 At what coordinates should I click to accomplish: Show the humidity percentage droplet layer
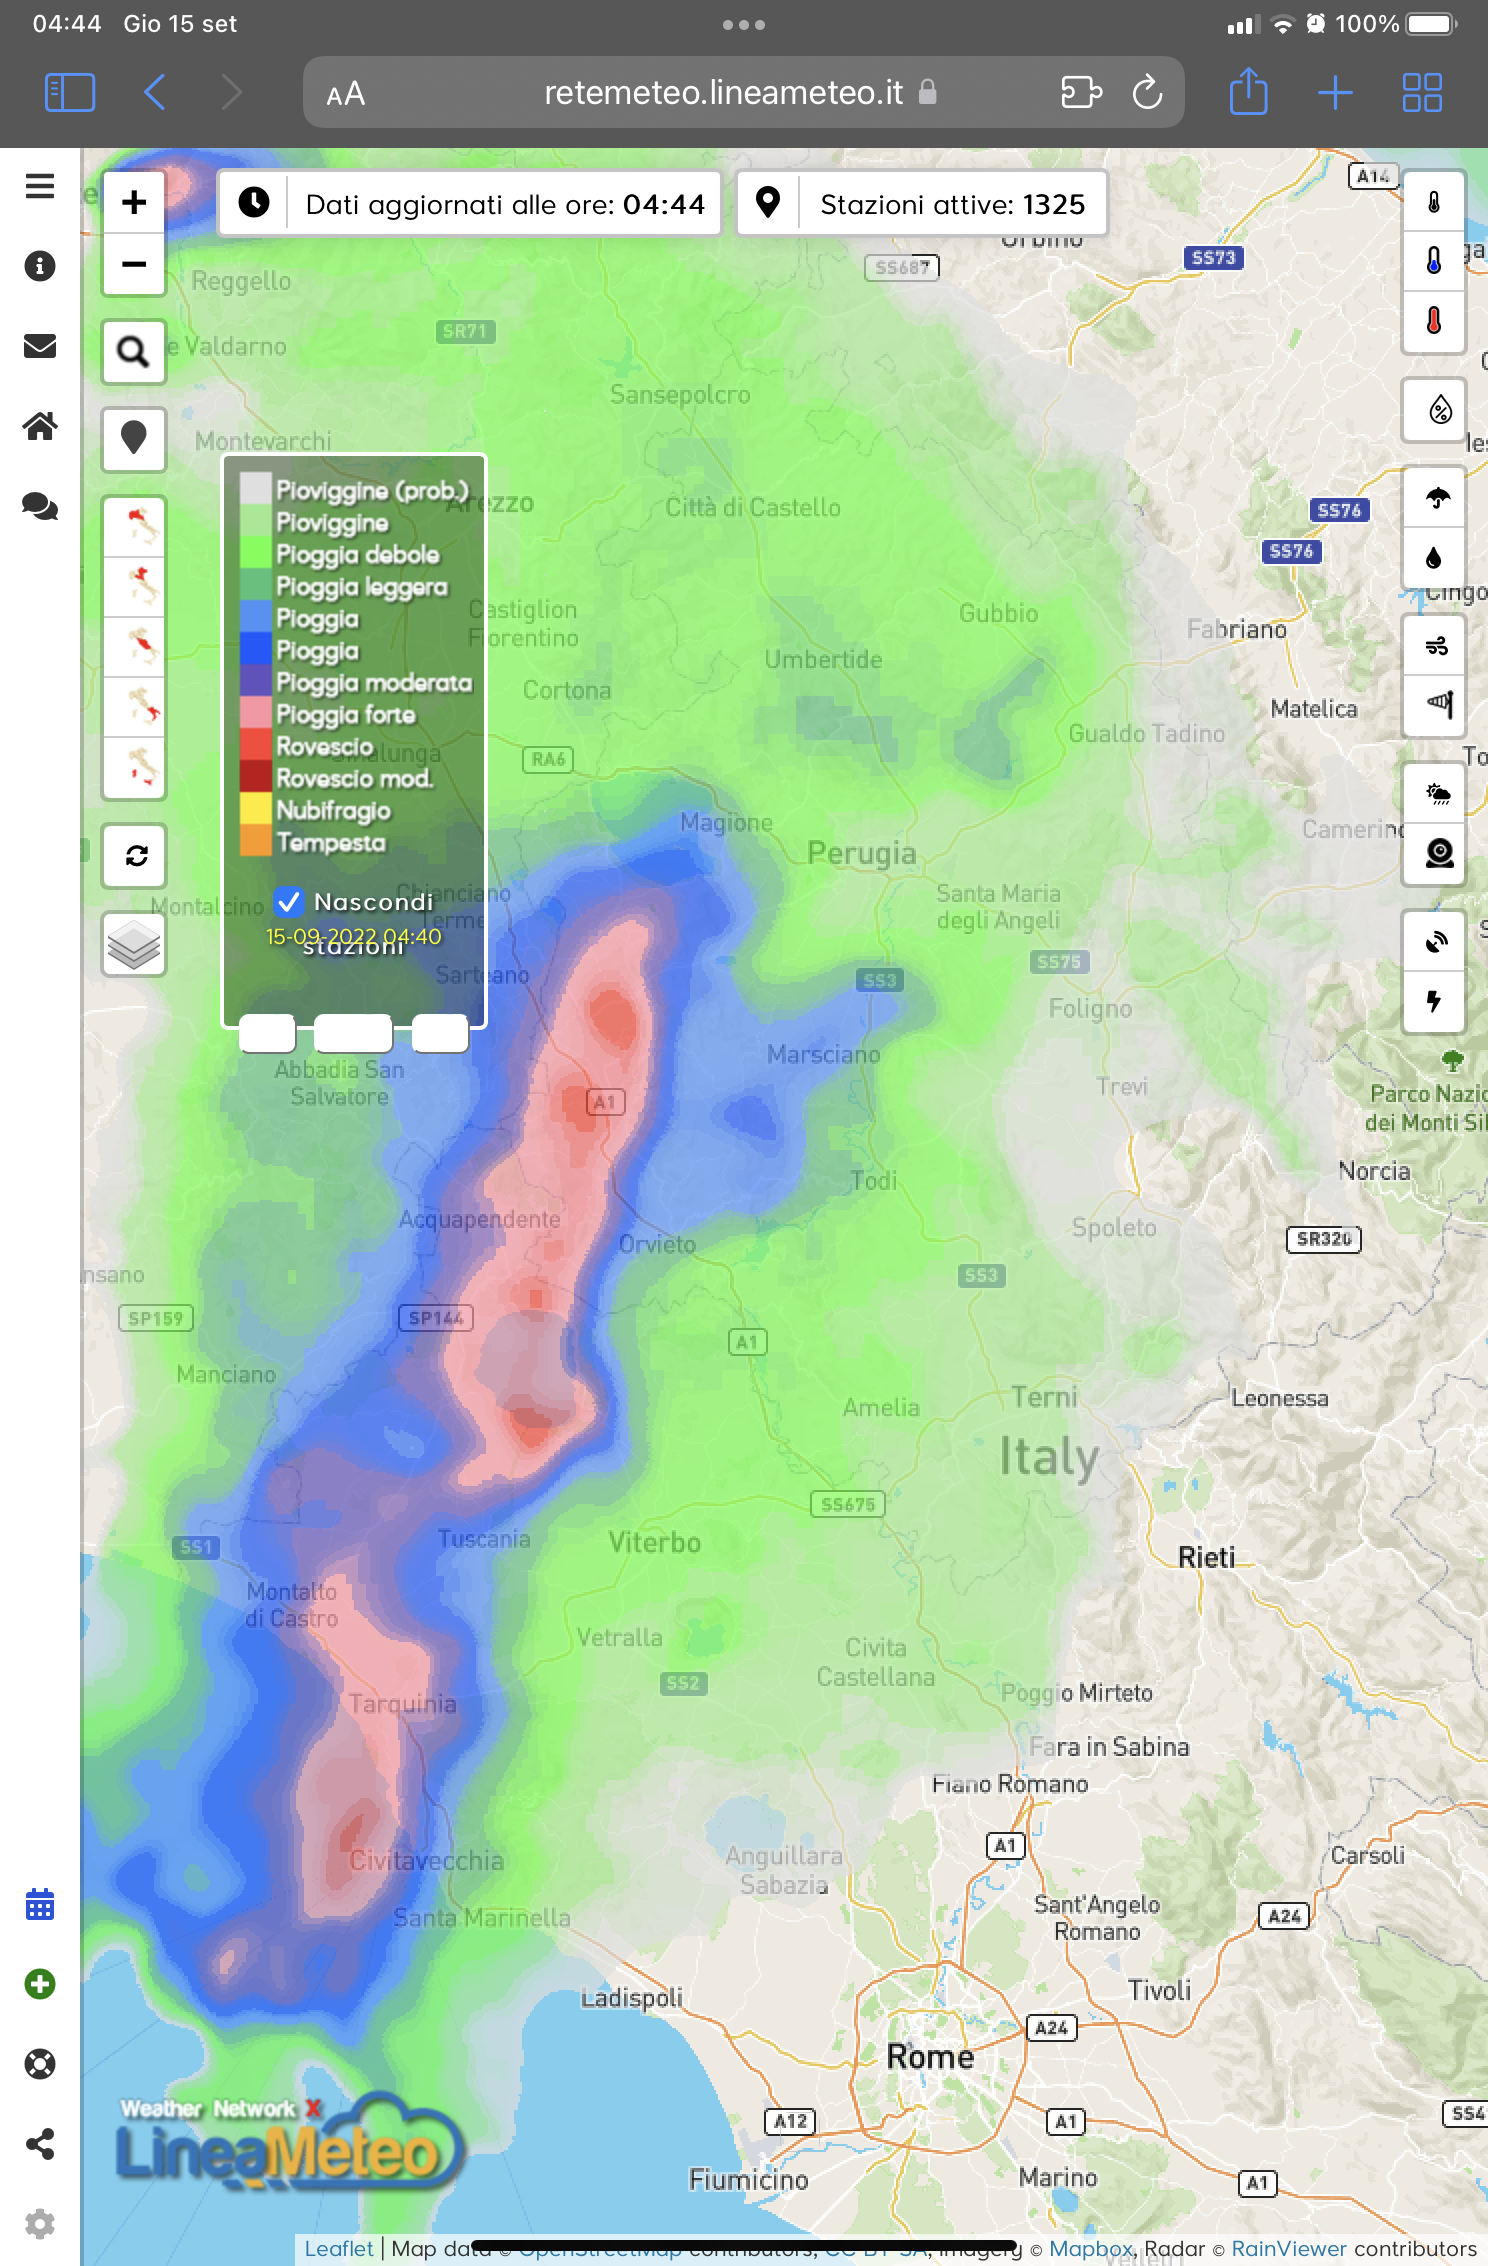pos(1436,409)
